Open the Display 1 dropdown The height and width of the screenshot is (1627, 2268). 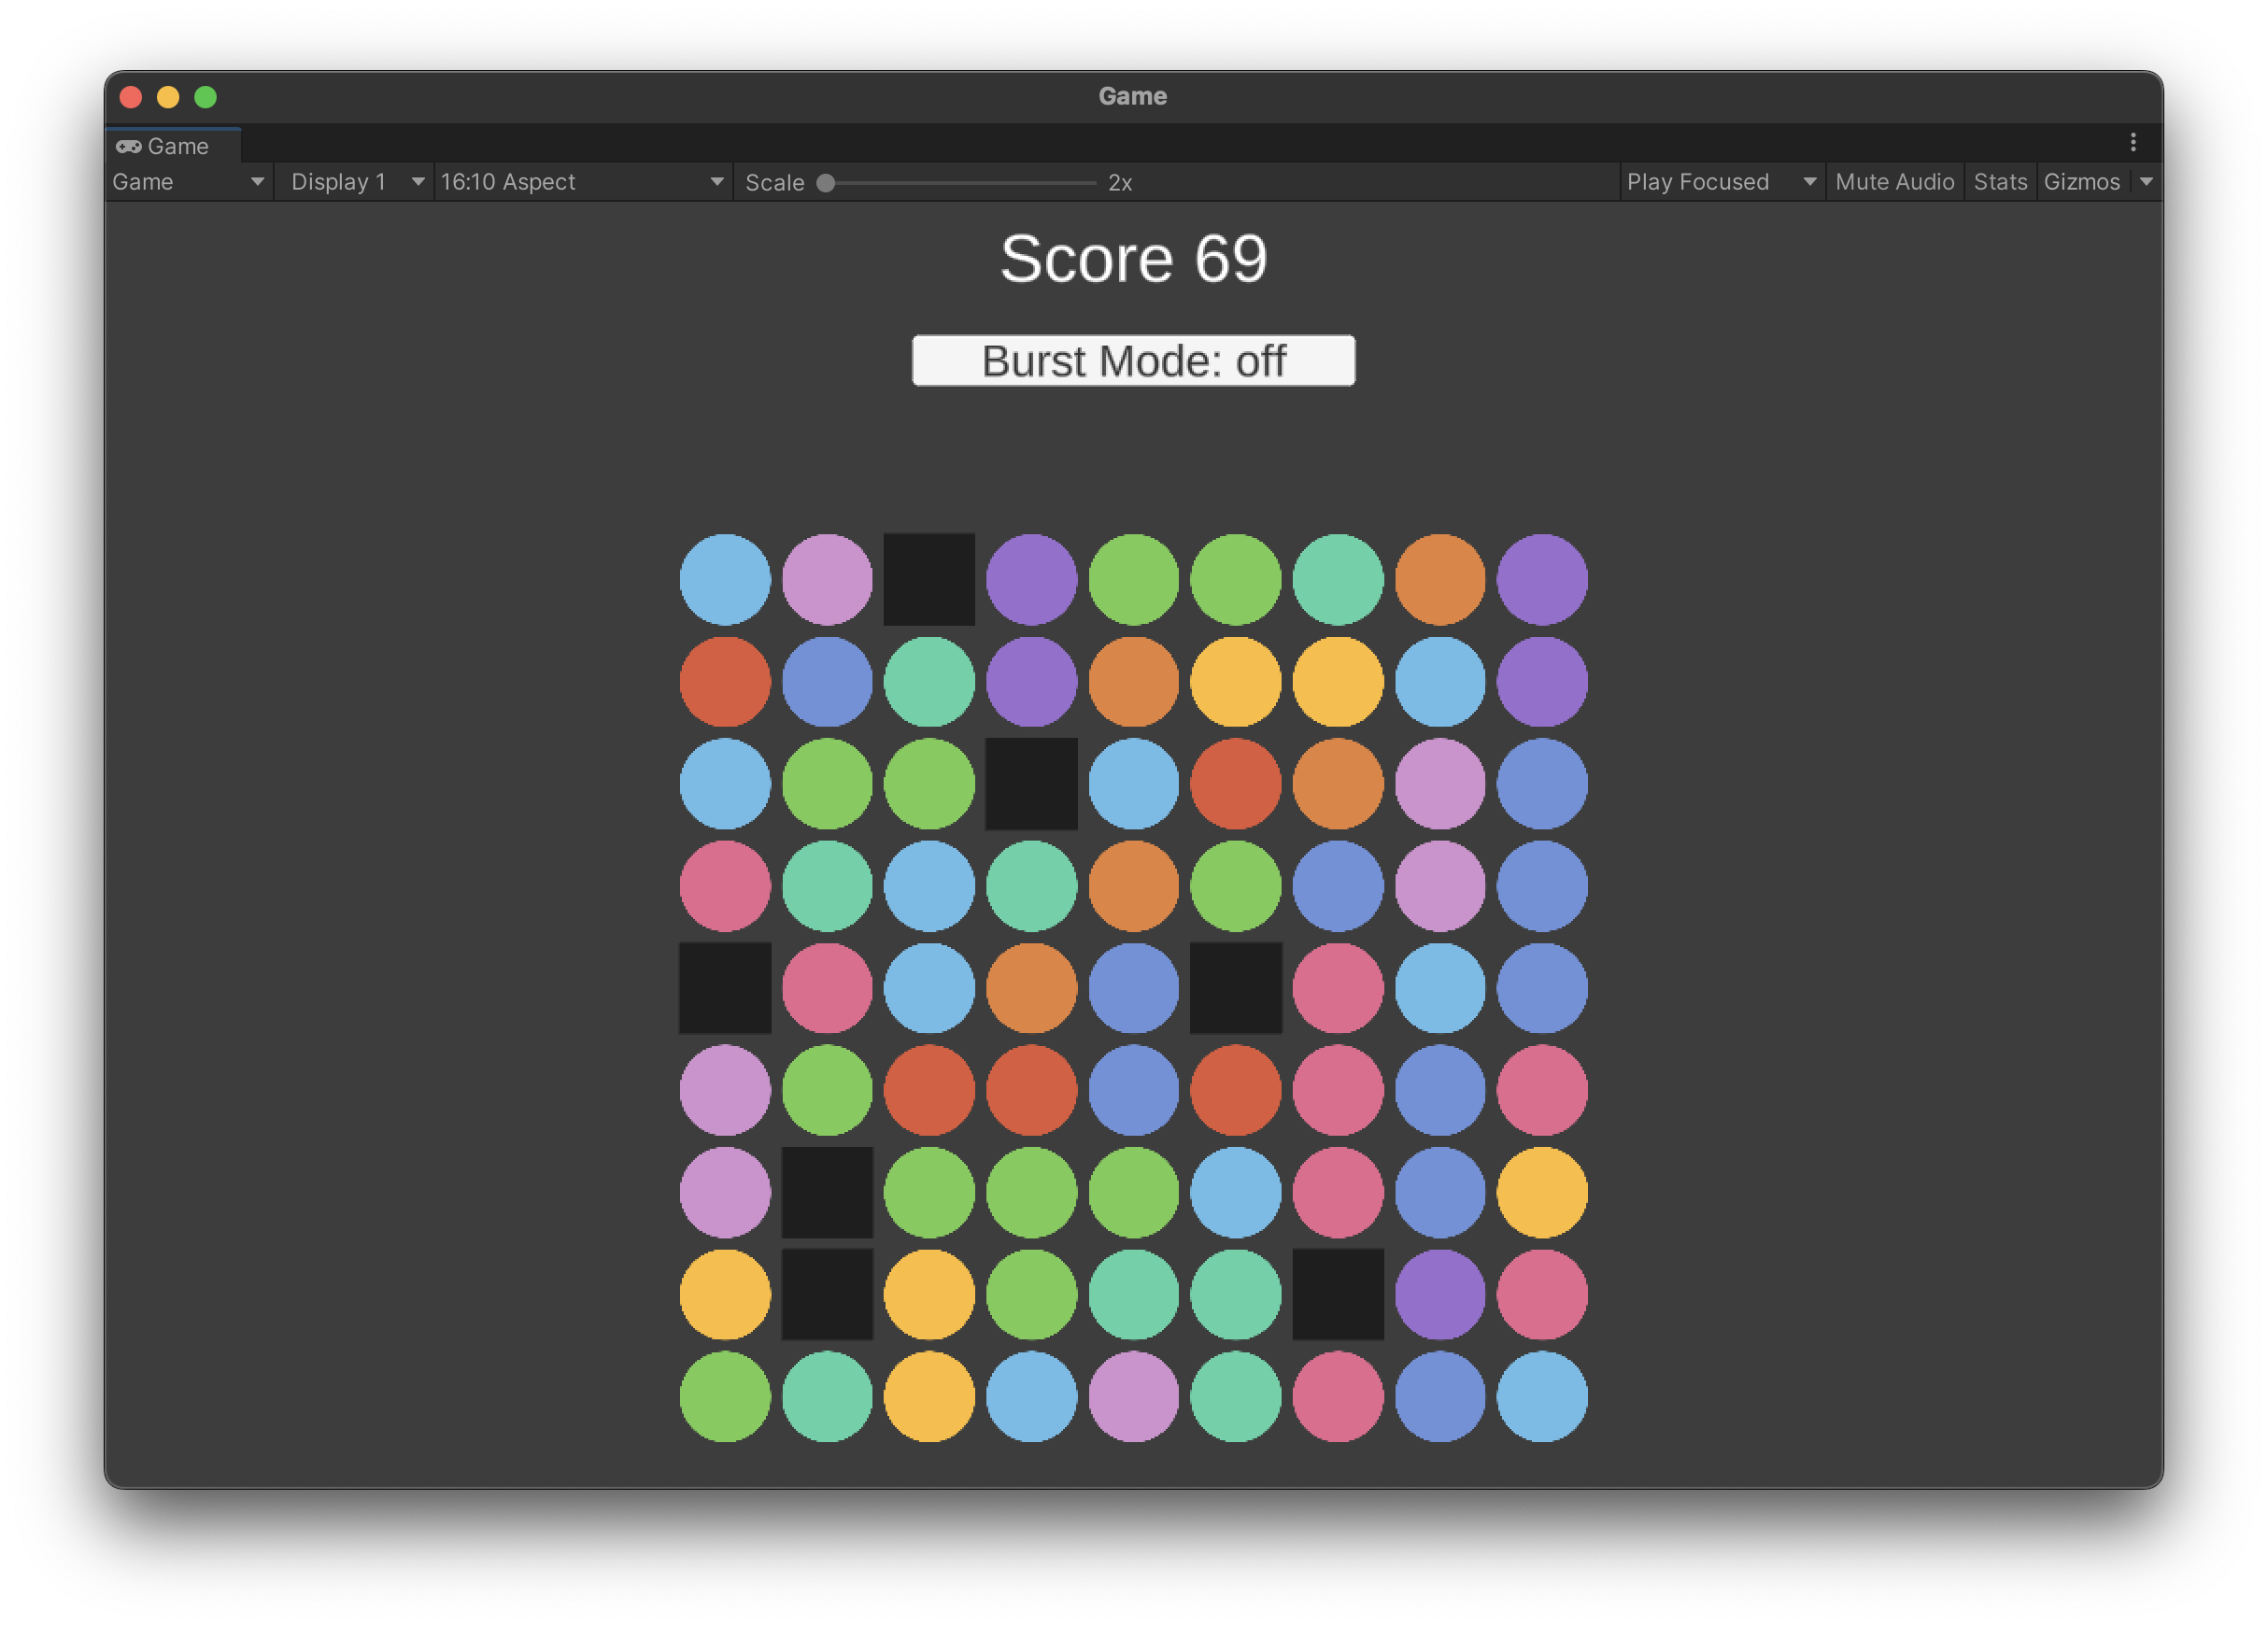[x=354, y=182]
